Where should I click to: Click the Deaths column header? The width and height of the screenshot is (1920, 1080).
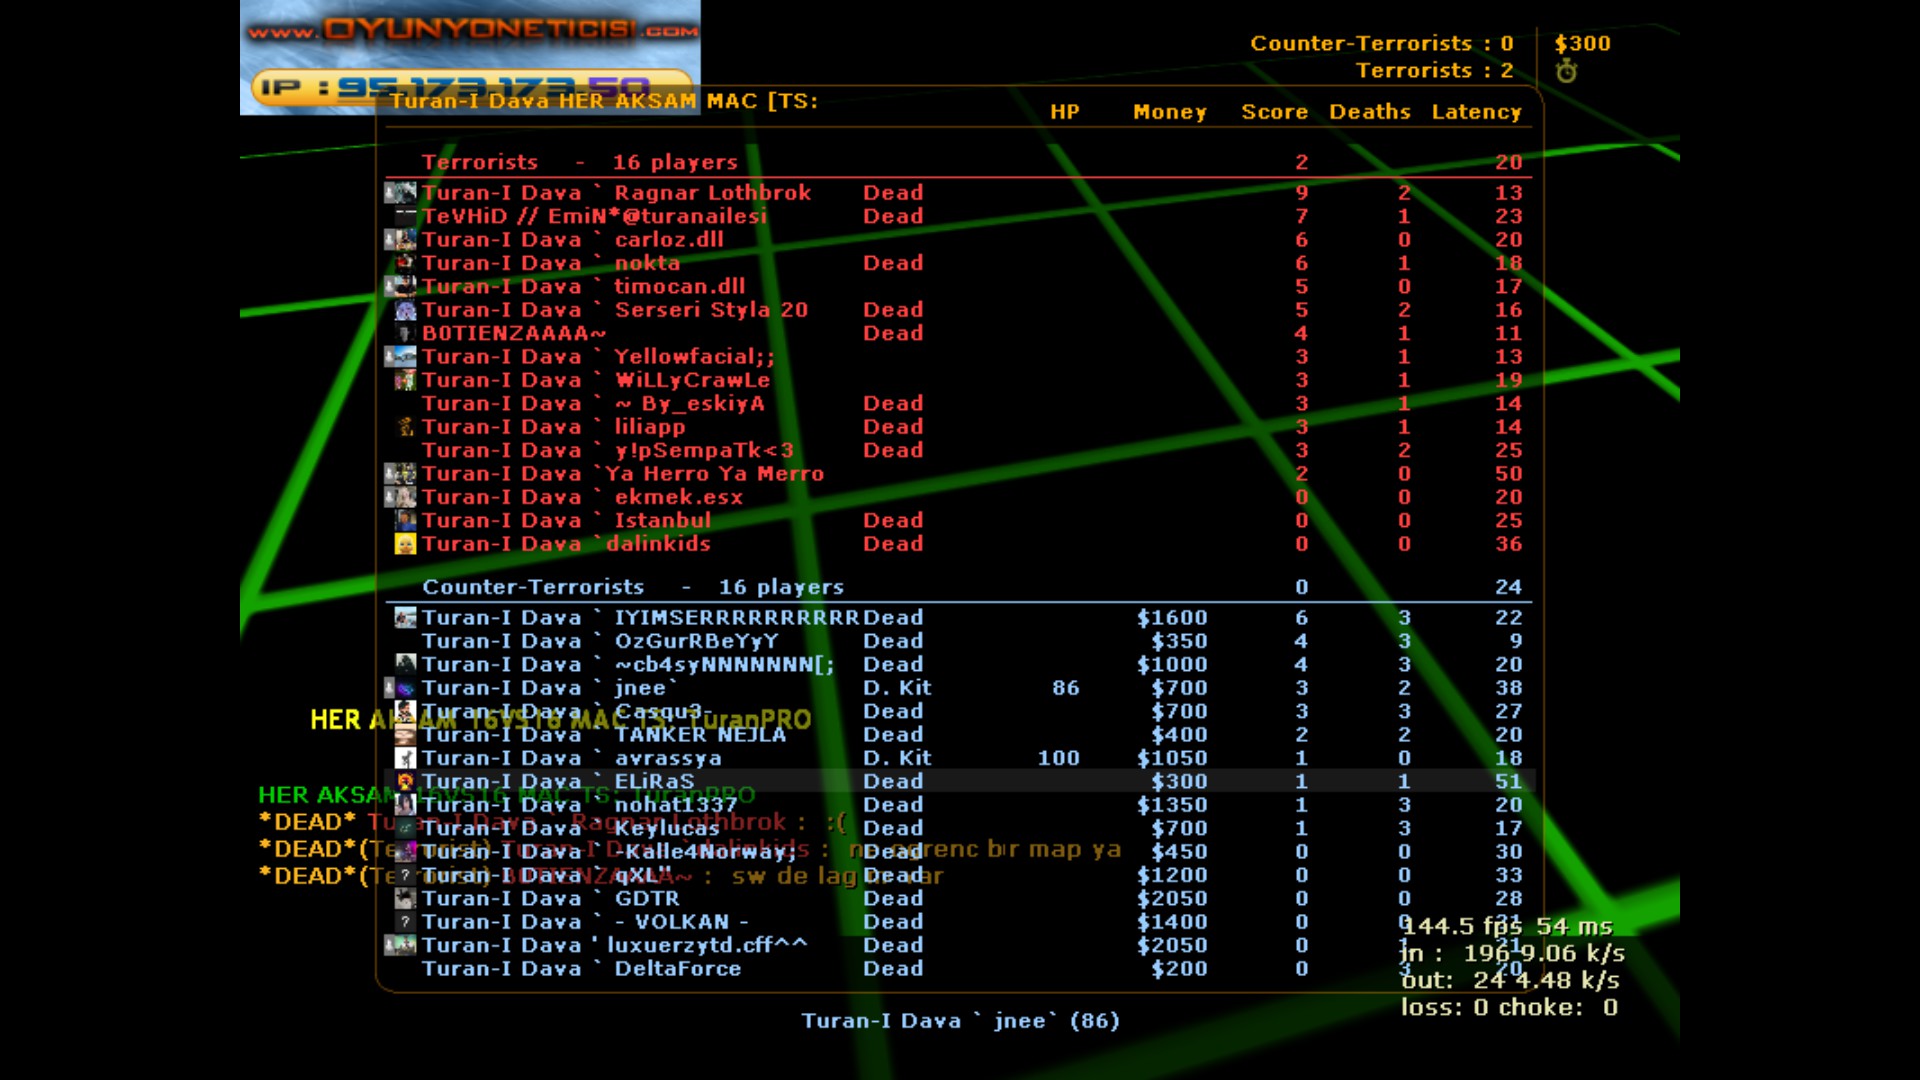(1370, 112)
